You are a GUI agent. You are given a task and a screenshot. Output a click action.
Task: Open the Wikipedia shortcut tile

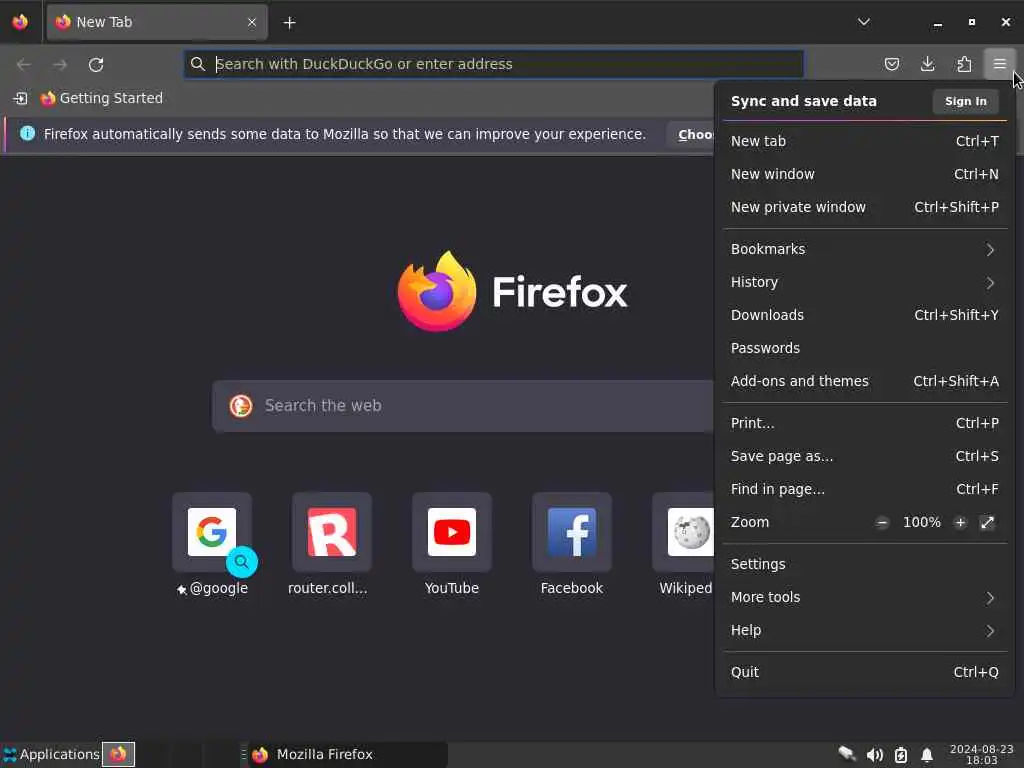point(683,545)
